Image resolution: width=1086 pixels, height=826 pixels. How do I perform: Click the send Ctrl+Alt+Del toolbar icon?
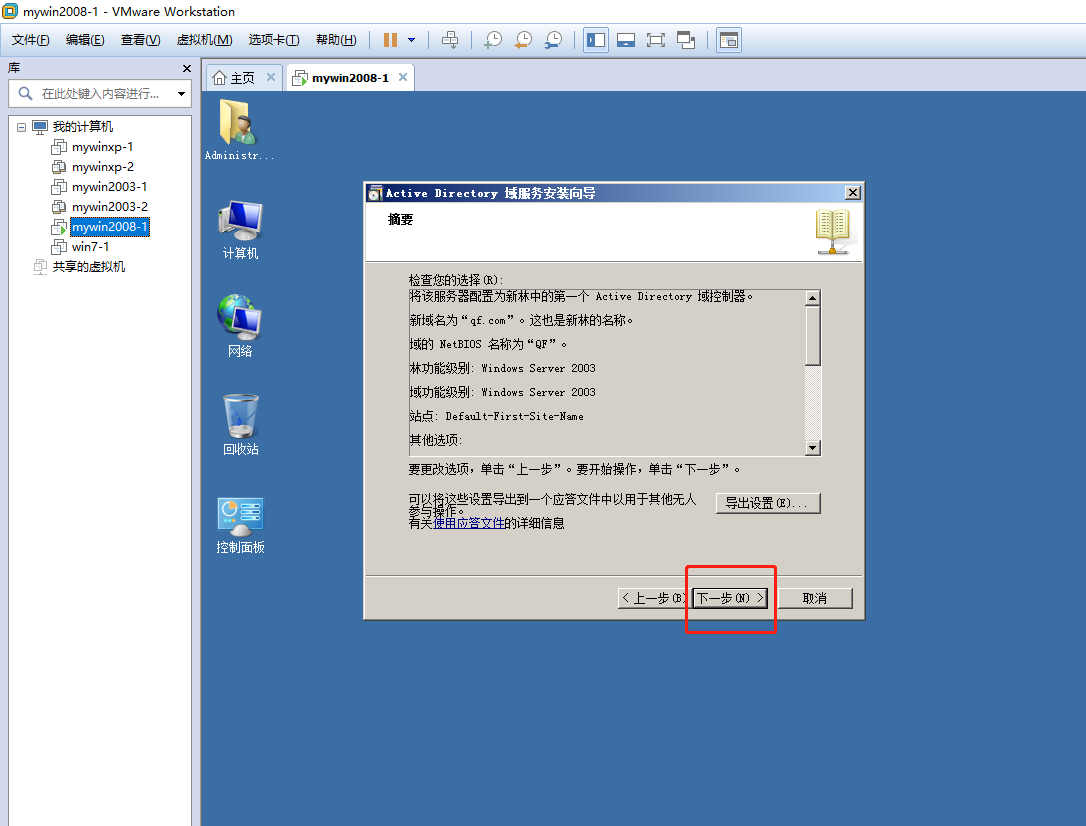coord(449,40)
